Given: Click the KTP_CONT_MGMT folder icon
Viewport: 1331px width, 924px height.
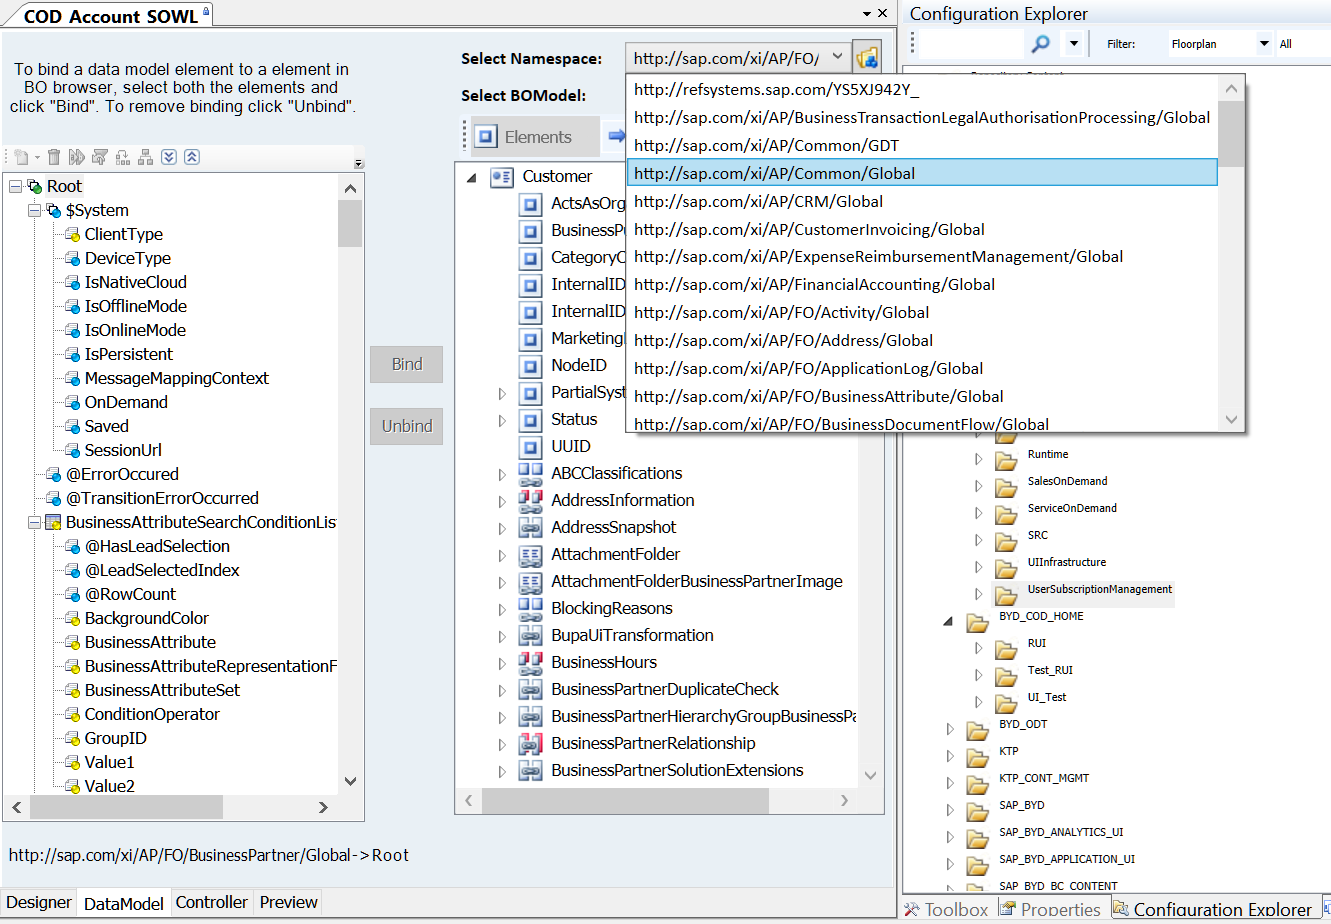Looking at the screenshot, I should (x=977, y=784).
